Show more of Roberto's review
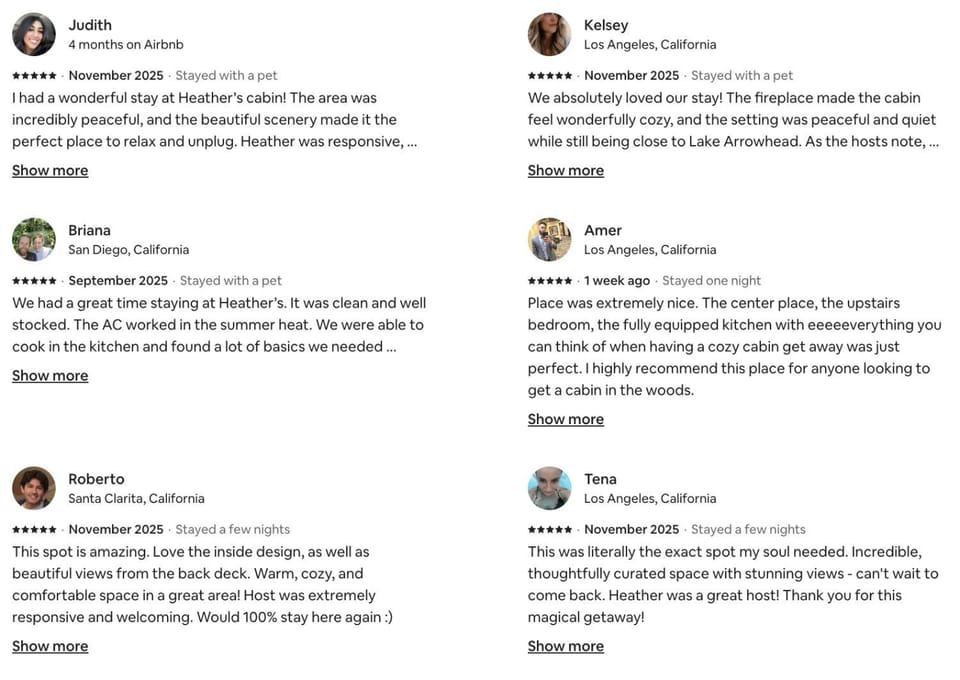960x680 pixels. pyautogui.click(x=50, y=647)
